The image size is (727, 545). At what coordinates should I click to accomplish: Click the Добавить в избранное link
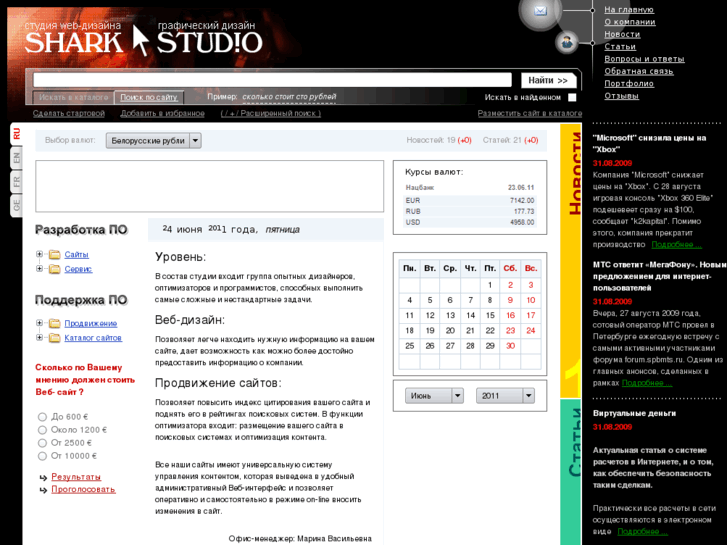click(x=162, y=113)
